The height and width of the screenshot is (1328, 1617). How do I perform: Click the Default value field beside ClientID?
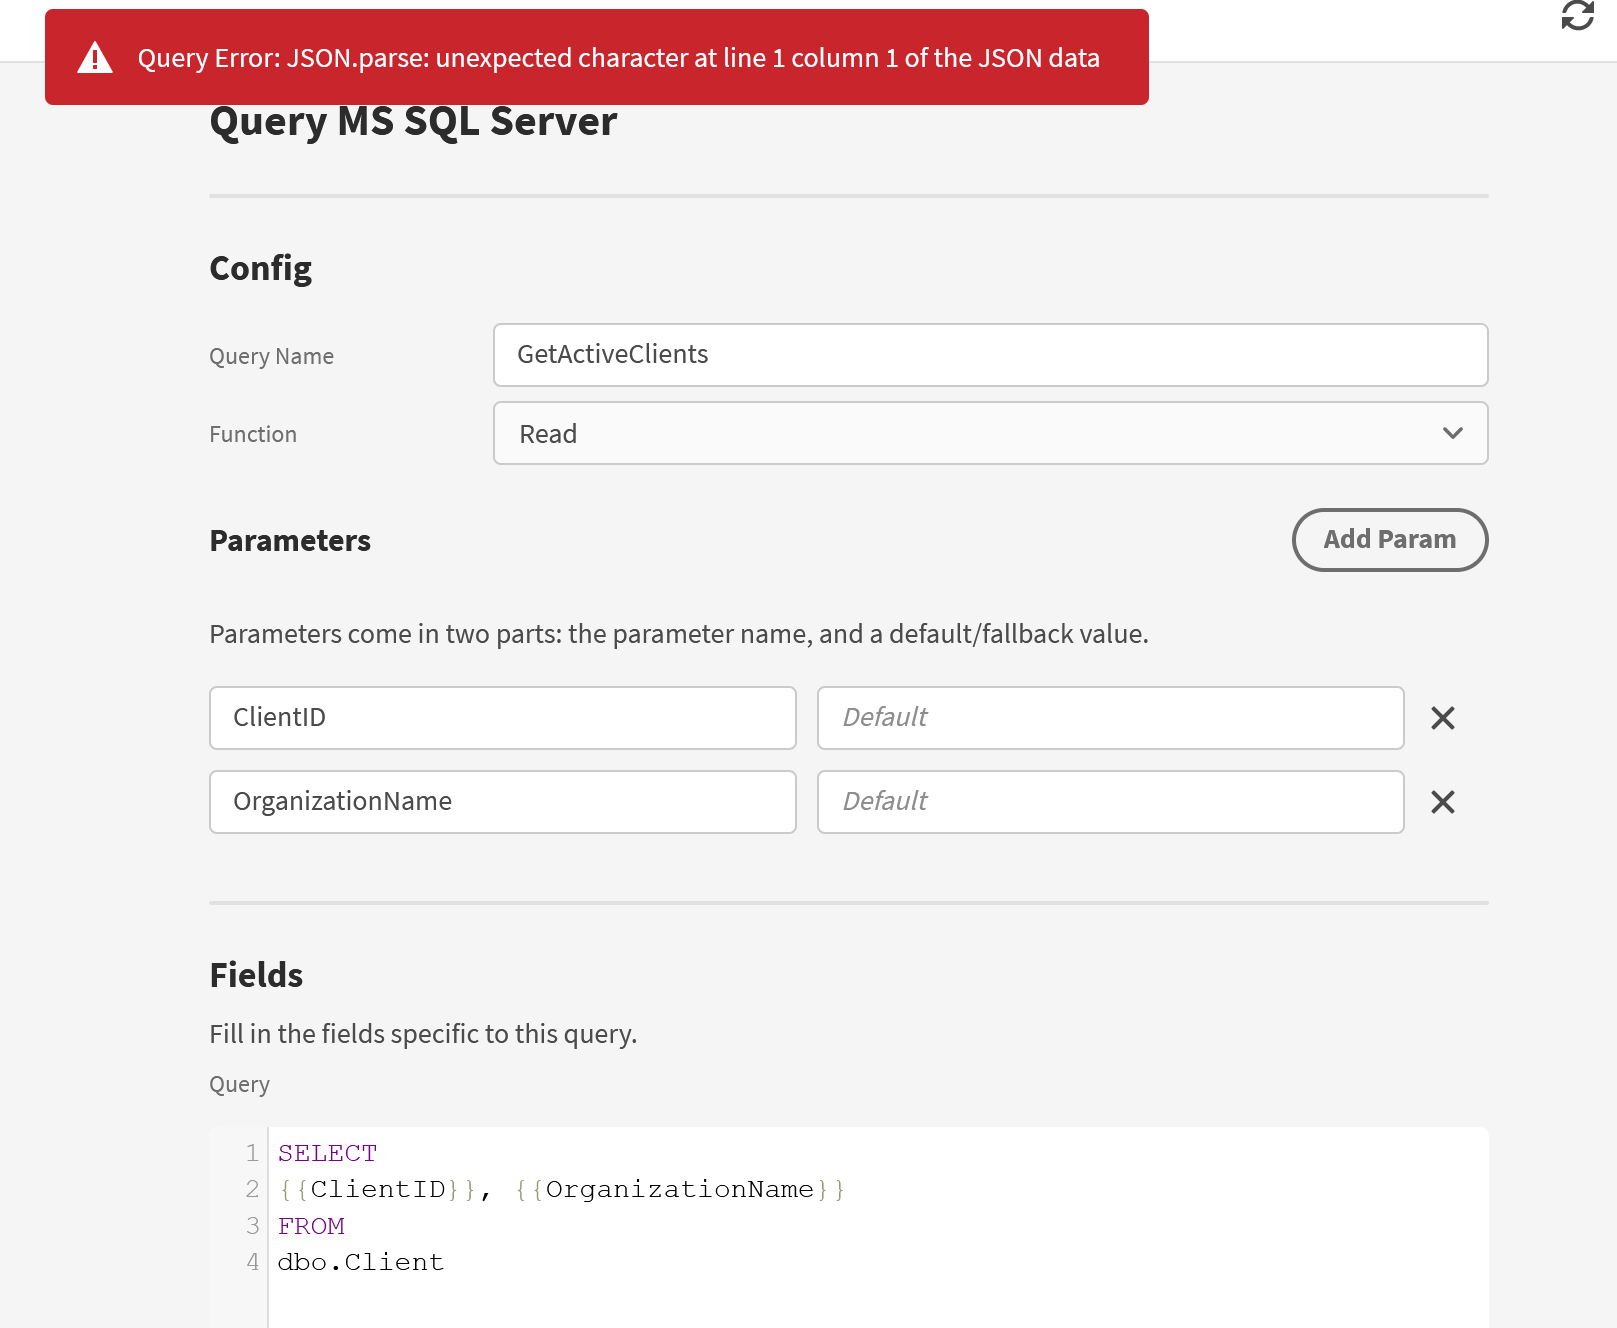[1110, 717]
